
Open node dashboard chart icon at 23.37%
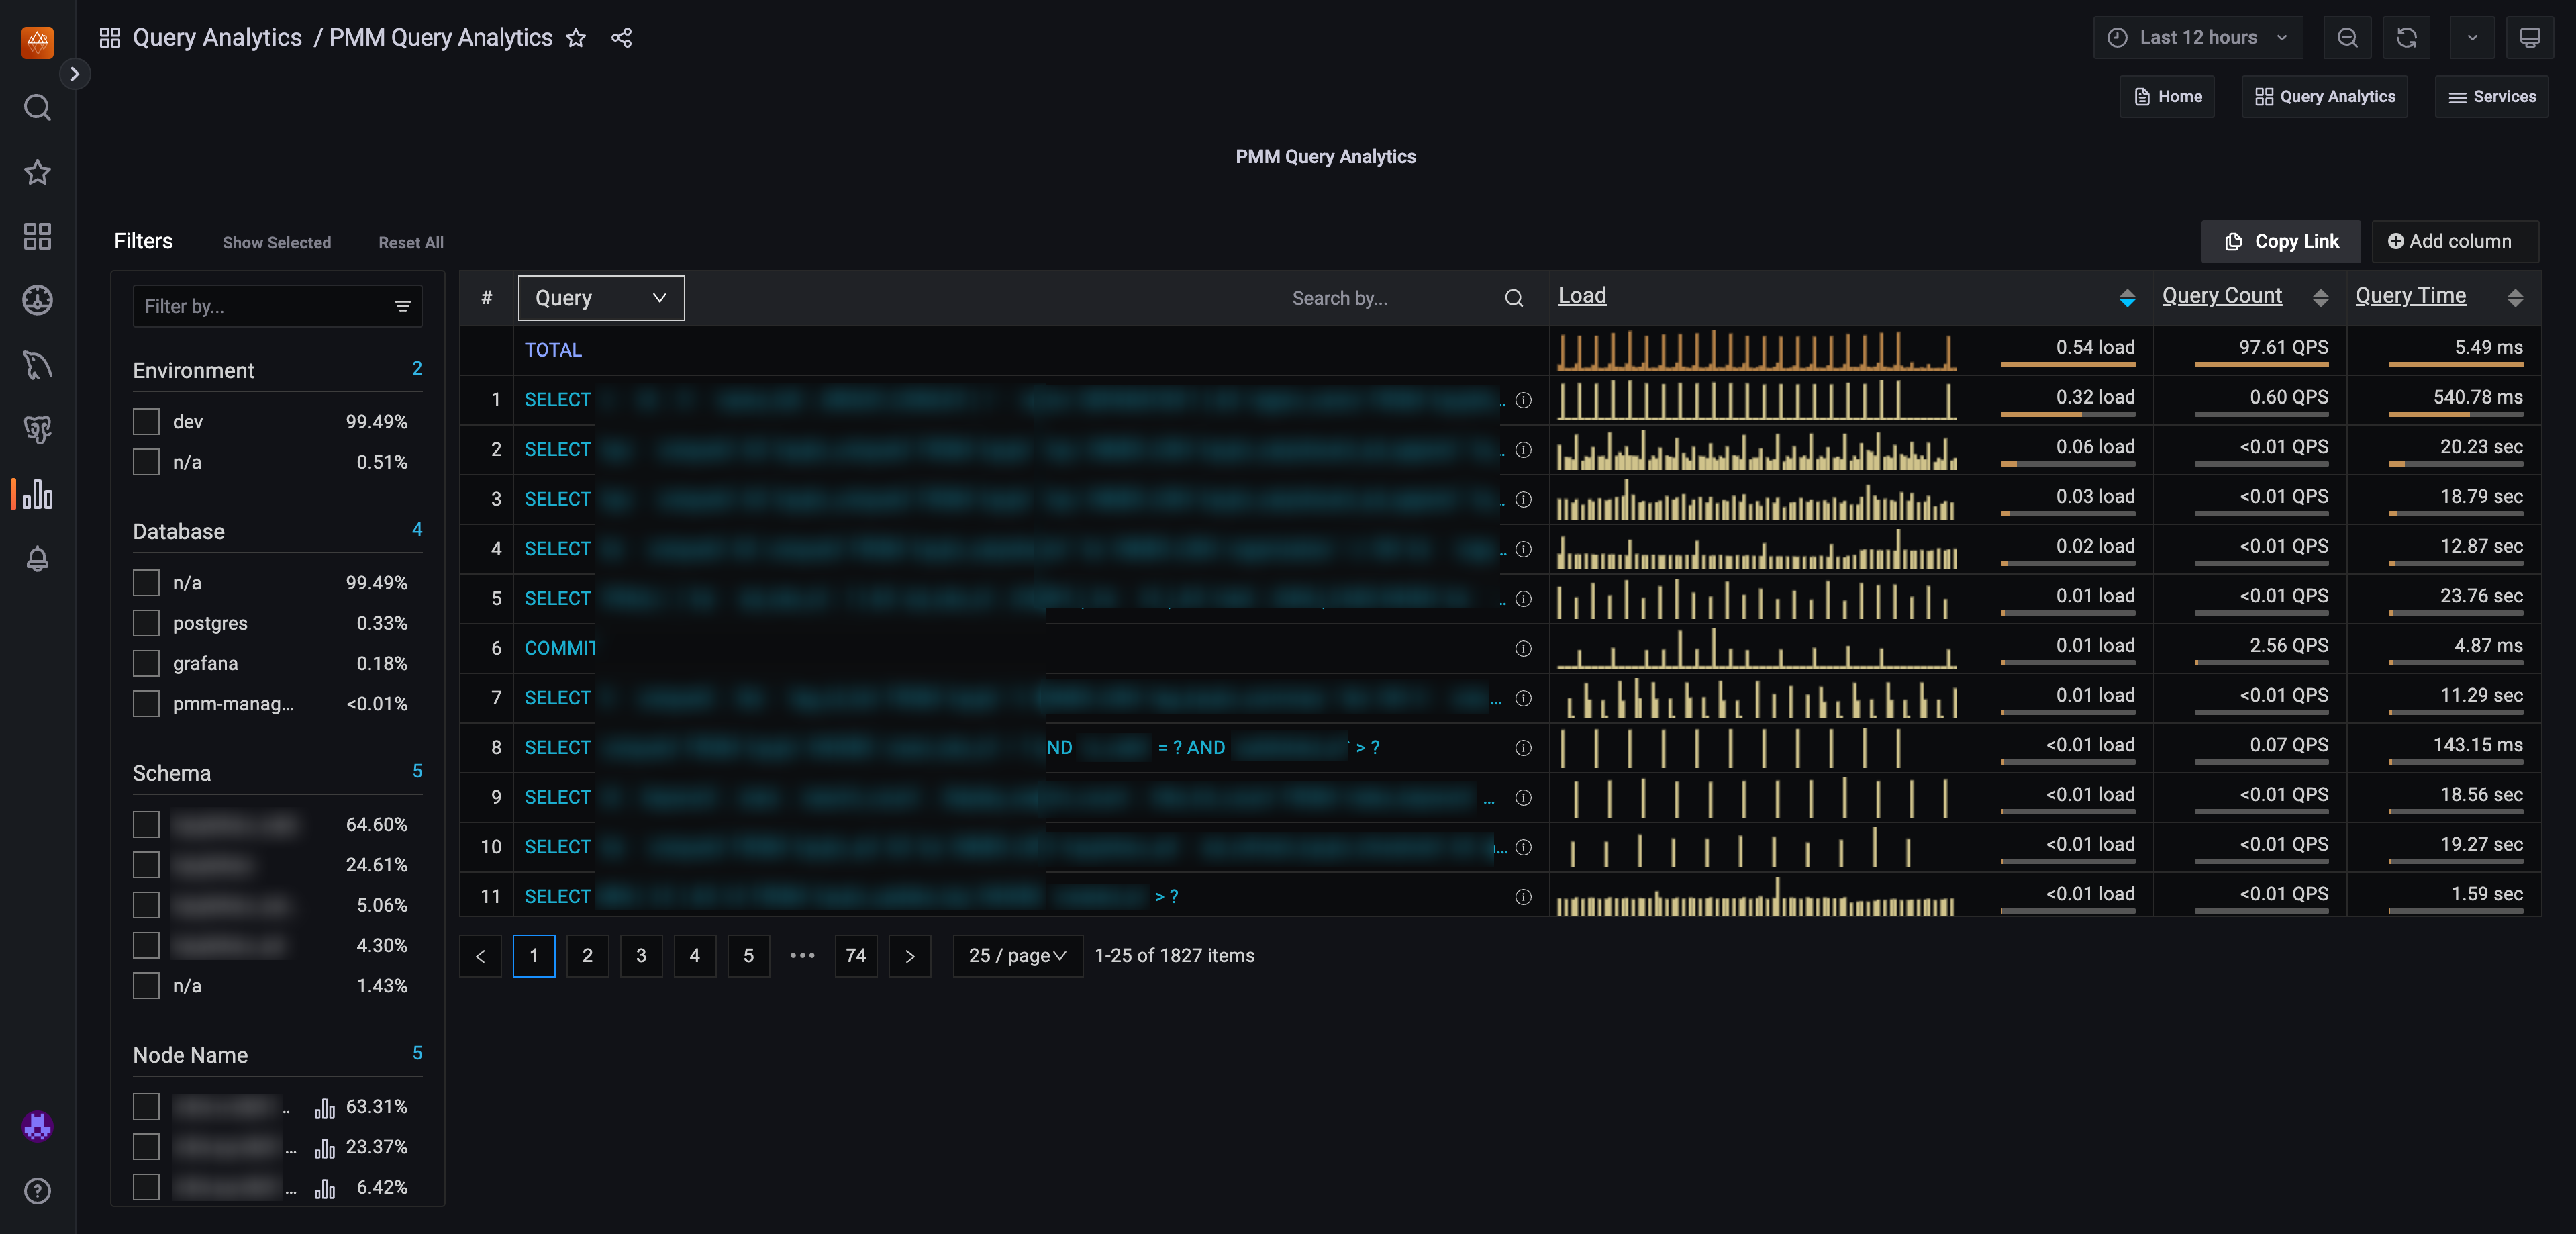[x=324, y=1148]
